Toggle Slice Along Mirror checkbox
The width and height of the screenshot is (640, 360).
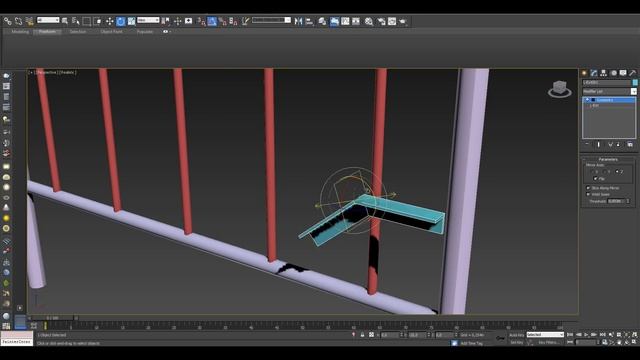(x=589, y=188)
